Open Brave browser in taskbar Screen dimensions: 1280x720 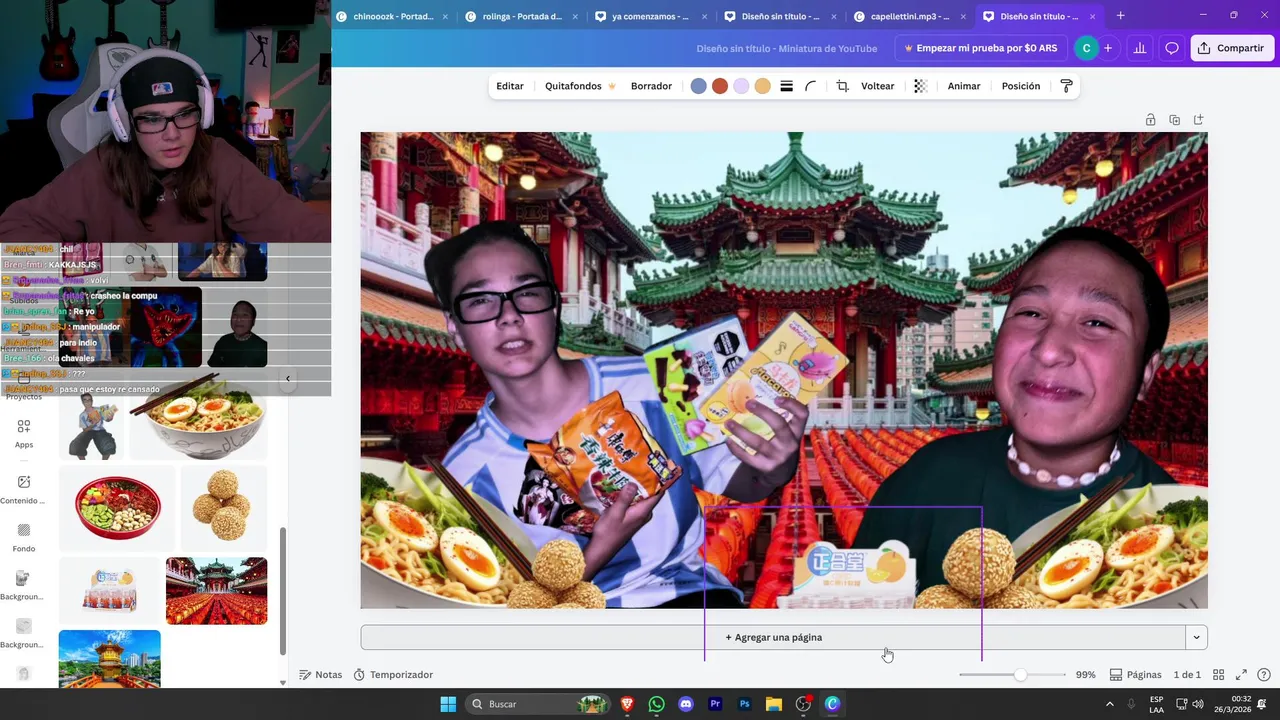click(x=627, y=704)
